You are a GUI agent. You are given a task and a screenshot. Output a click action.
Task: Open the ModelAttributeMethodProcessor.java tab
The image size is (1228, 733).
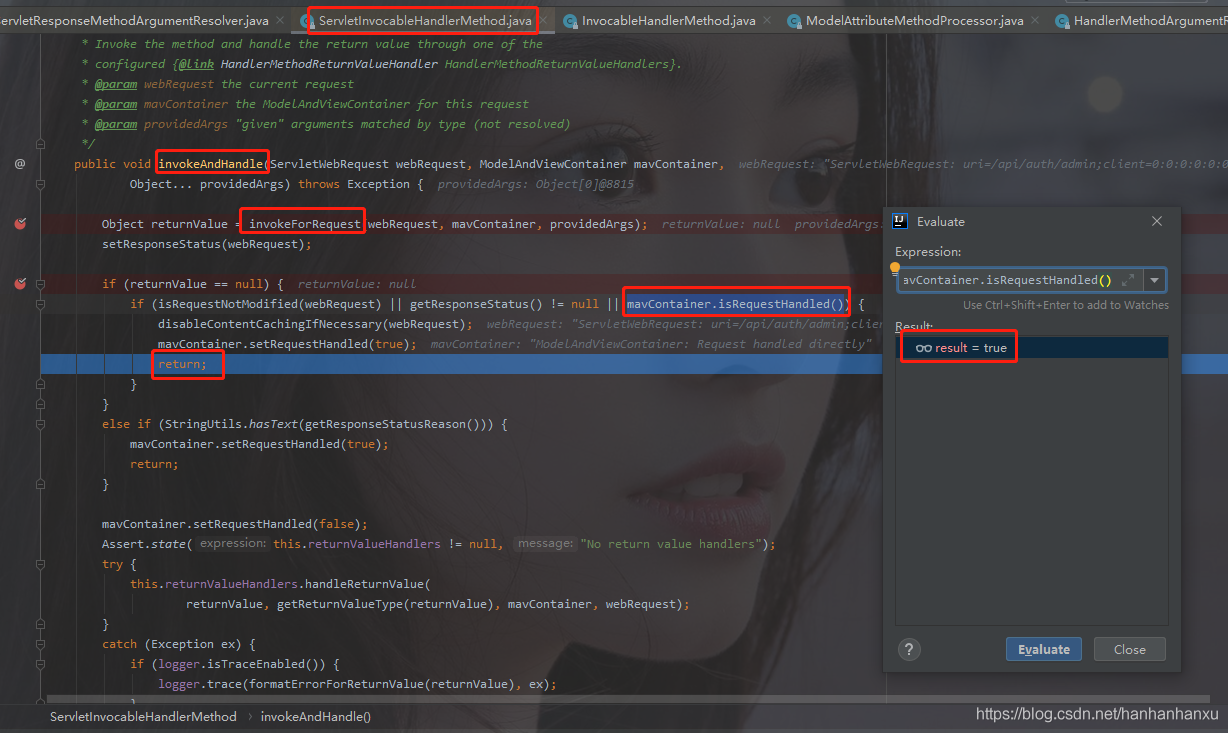(914, 21)
